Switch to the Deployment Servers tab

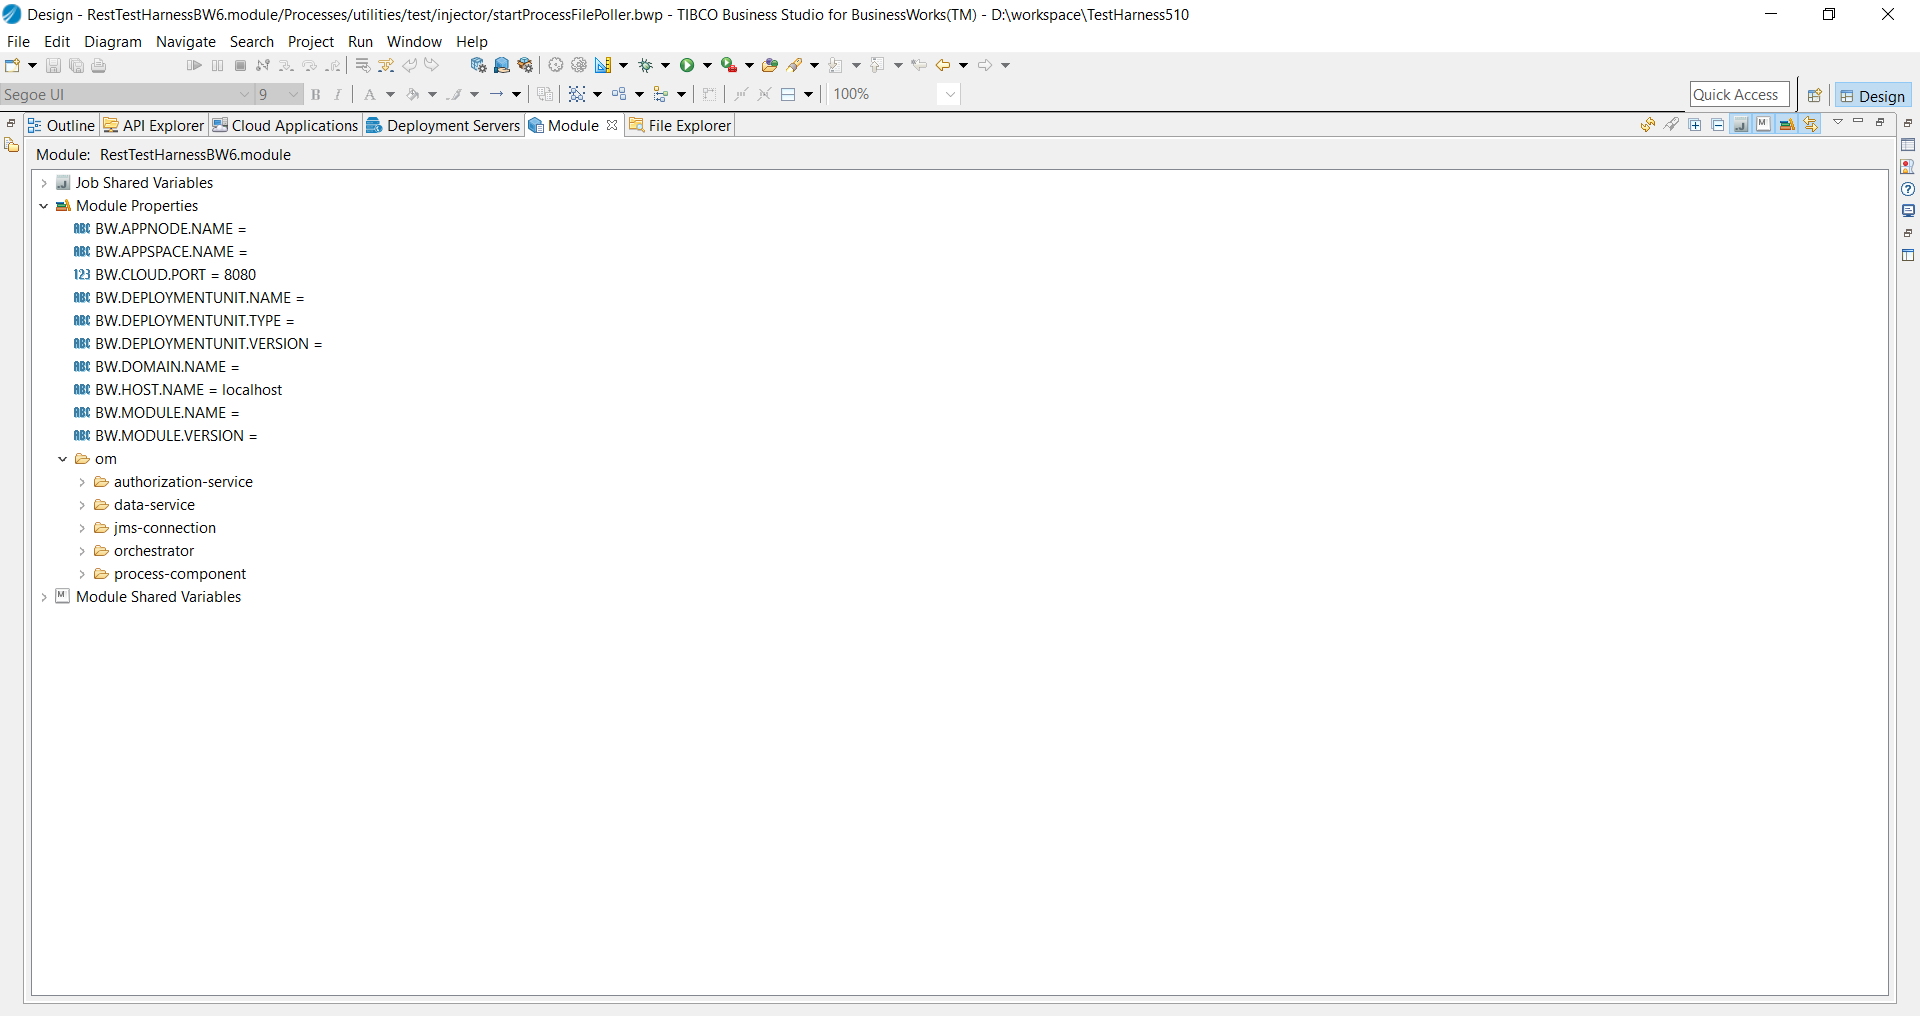click(x=443, y=126)
